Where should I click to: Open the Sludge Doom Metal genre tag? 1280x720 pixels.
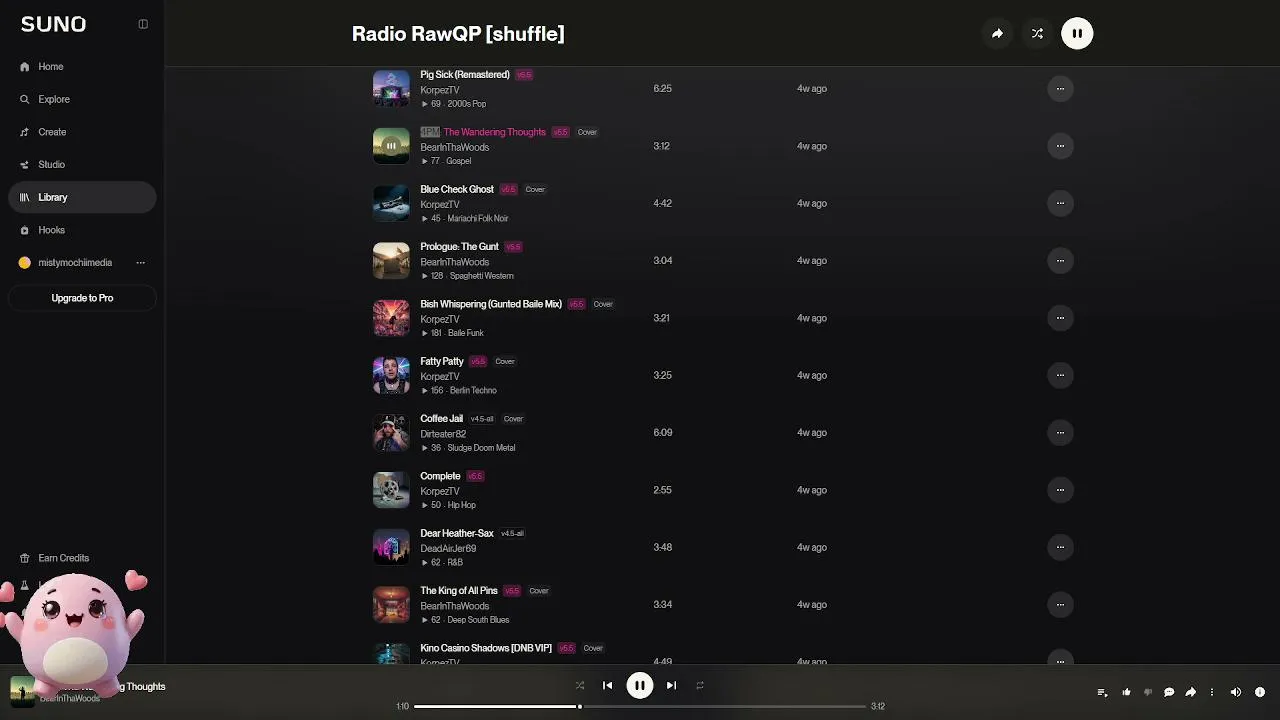pos(481,448)
